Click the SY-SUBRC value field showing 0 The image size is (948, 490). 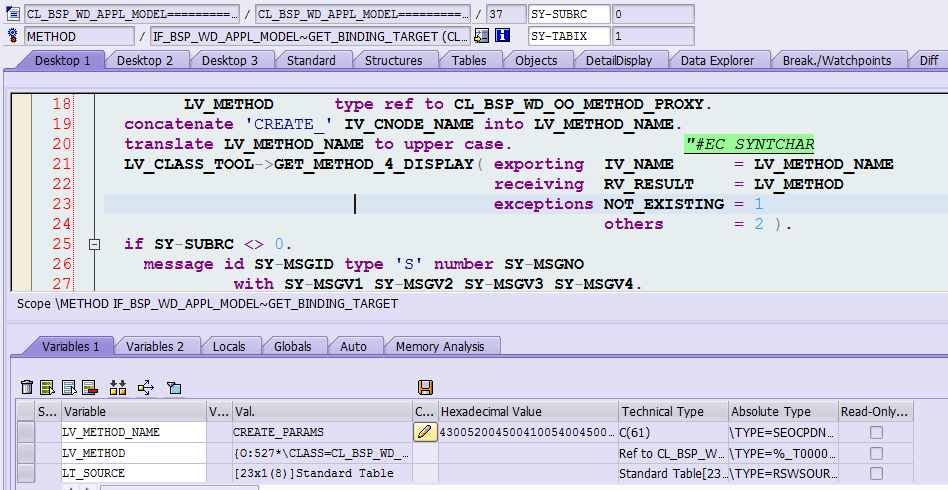653,14
